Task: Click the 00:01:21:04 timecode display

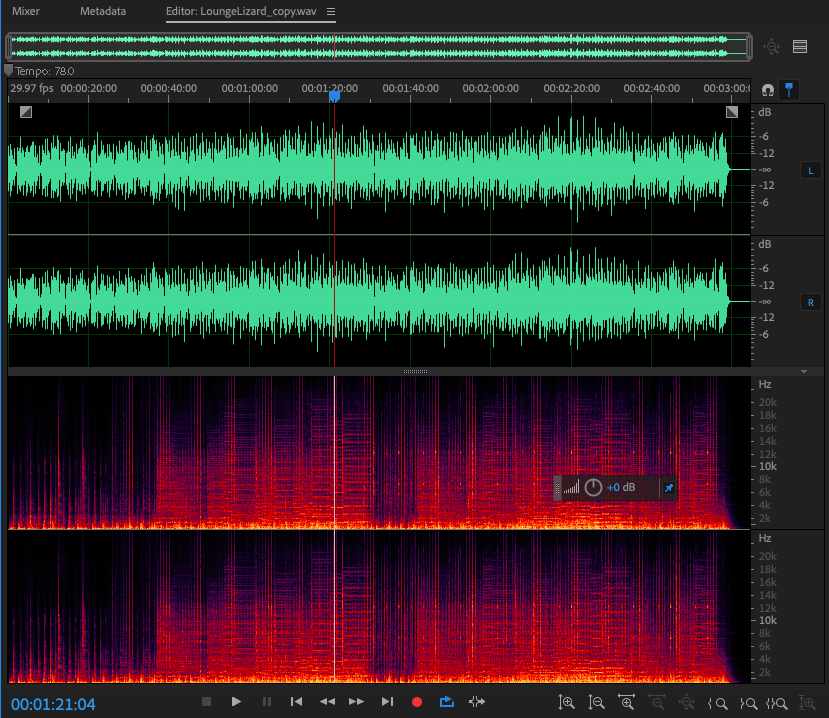Action: tap(53, 704)
